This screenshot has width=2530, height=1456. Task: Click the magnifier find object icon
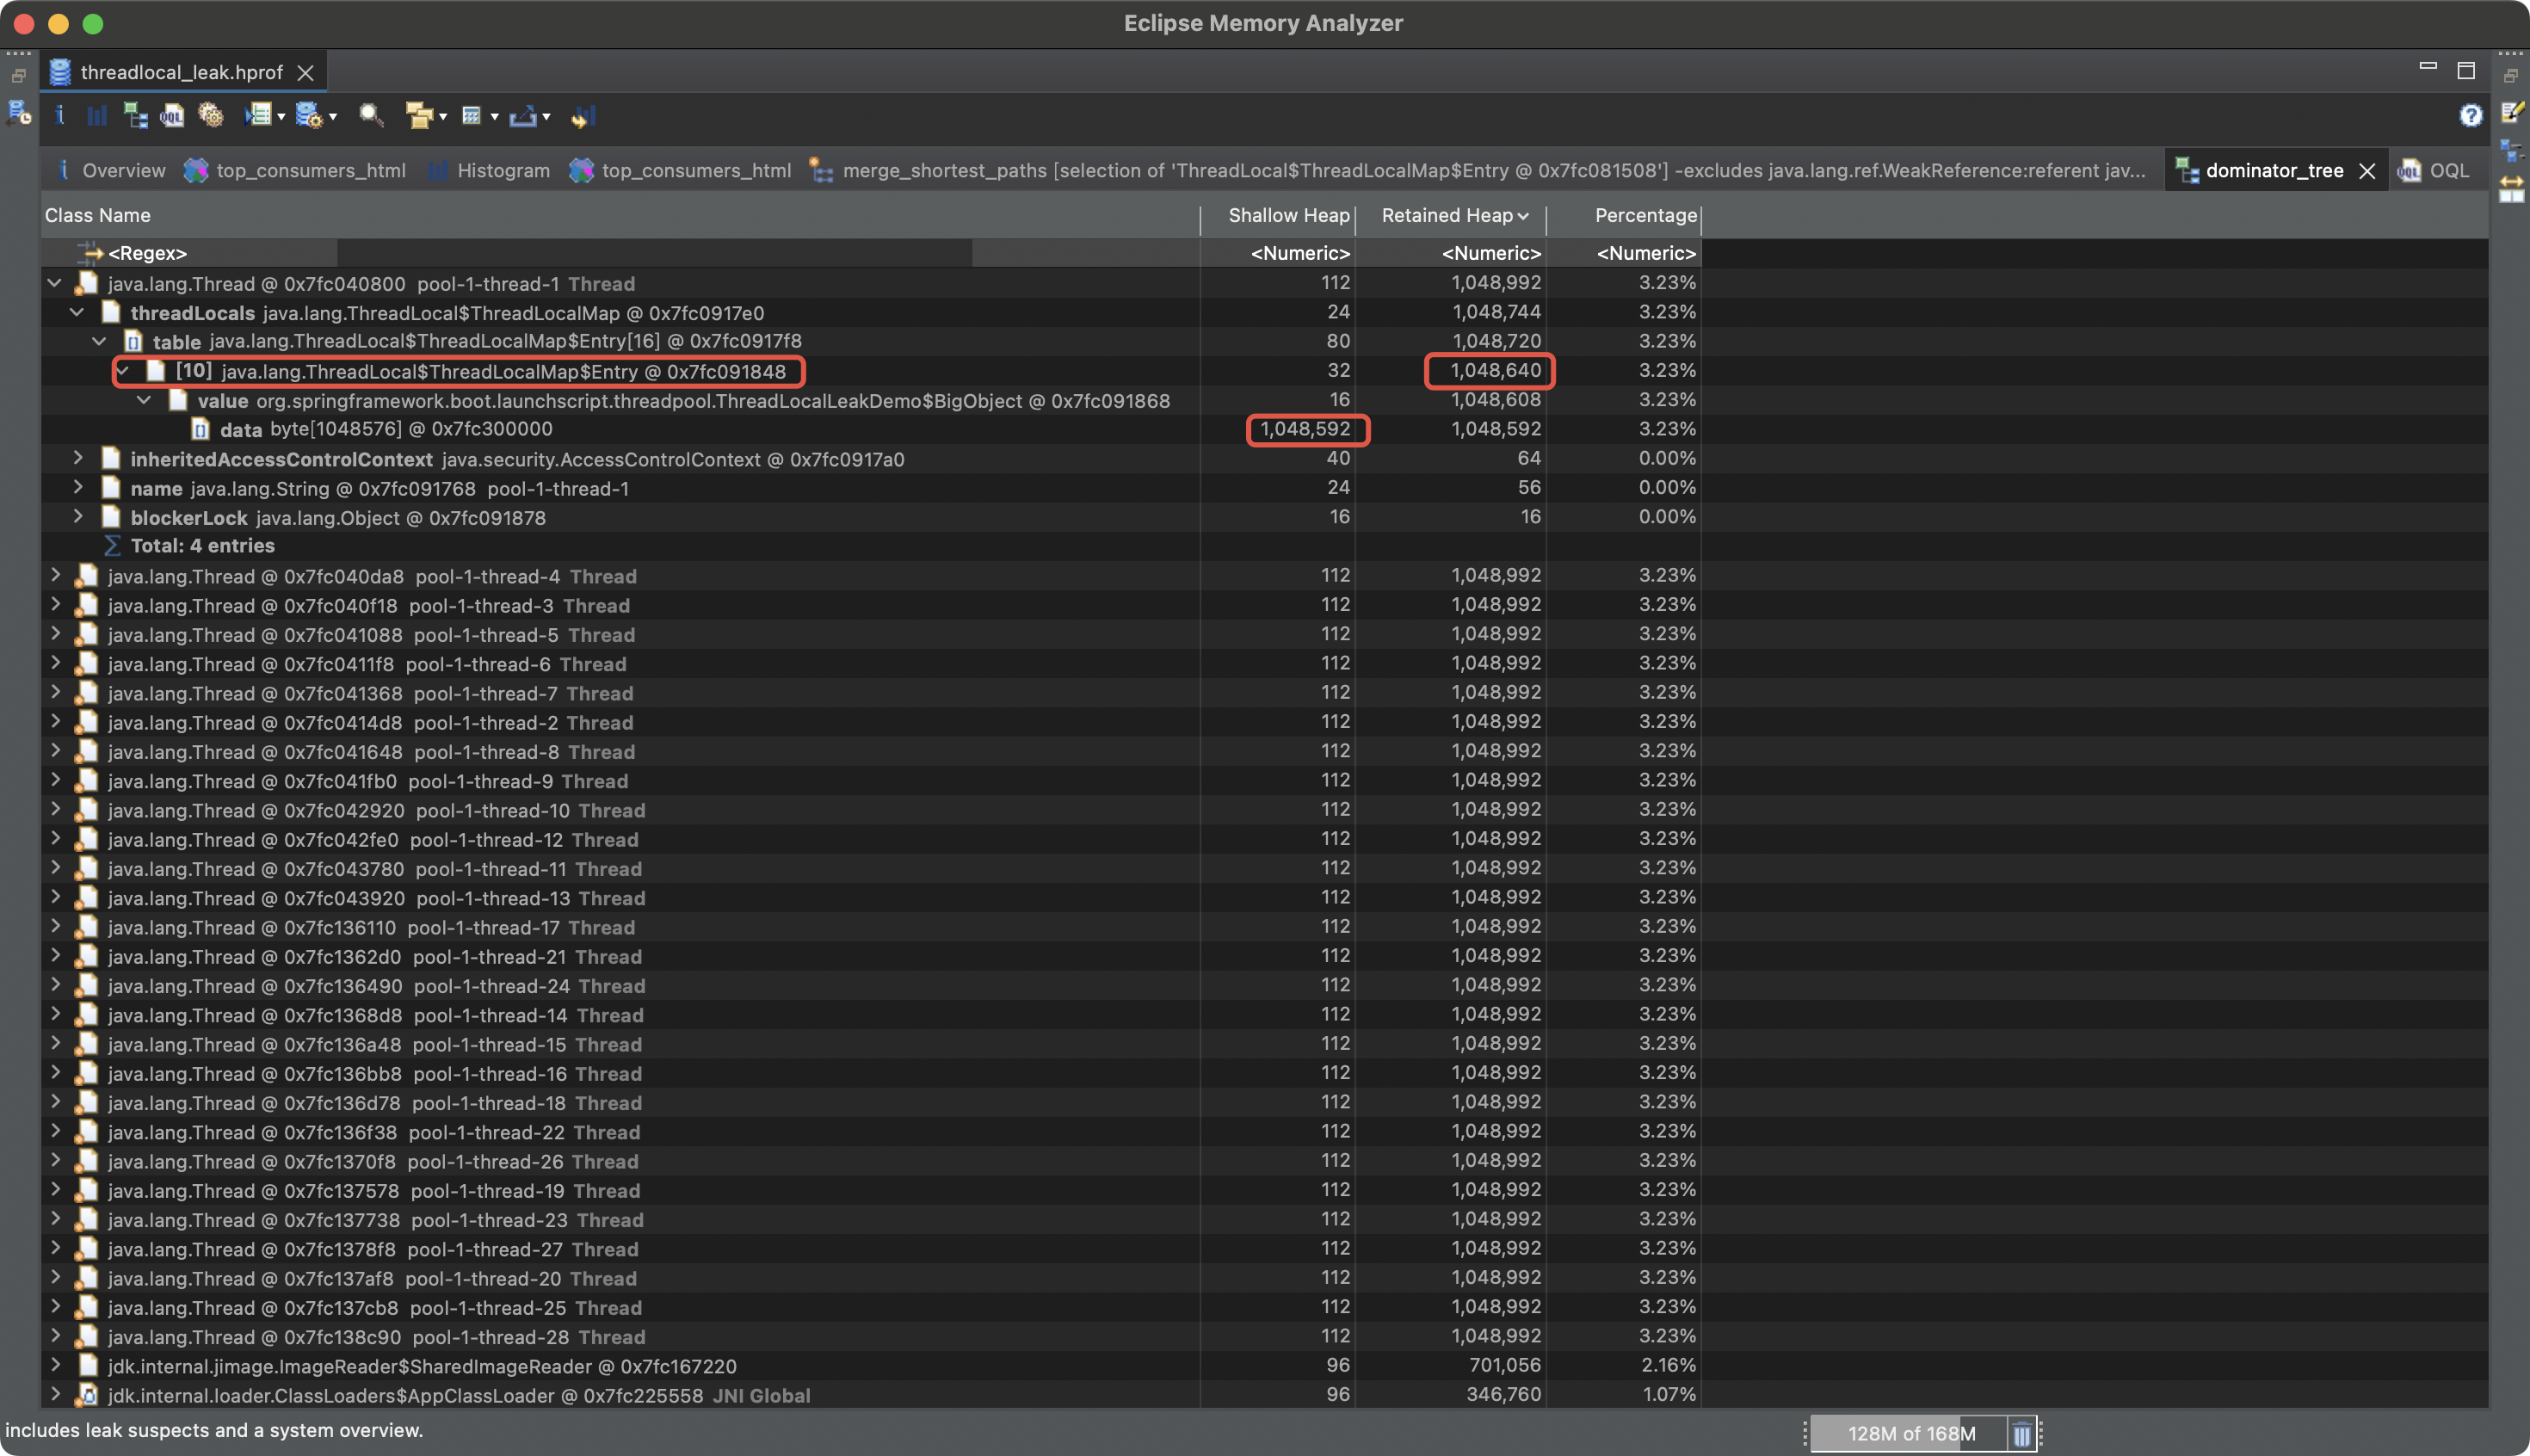[x=371, y=116]
